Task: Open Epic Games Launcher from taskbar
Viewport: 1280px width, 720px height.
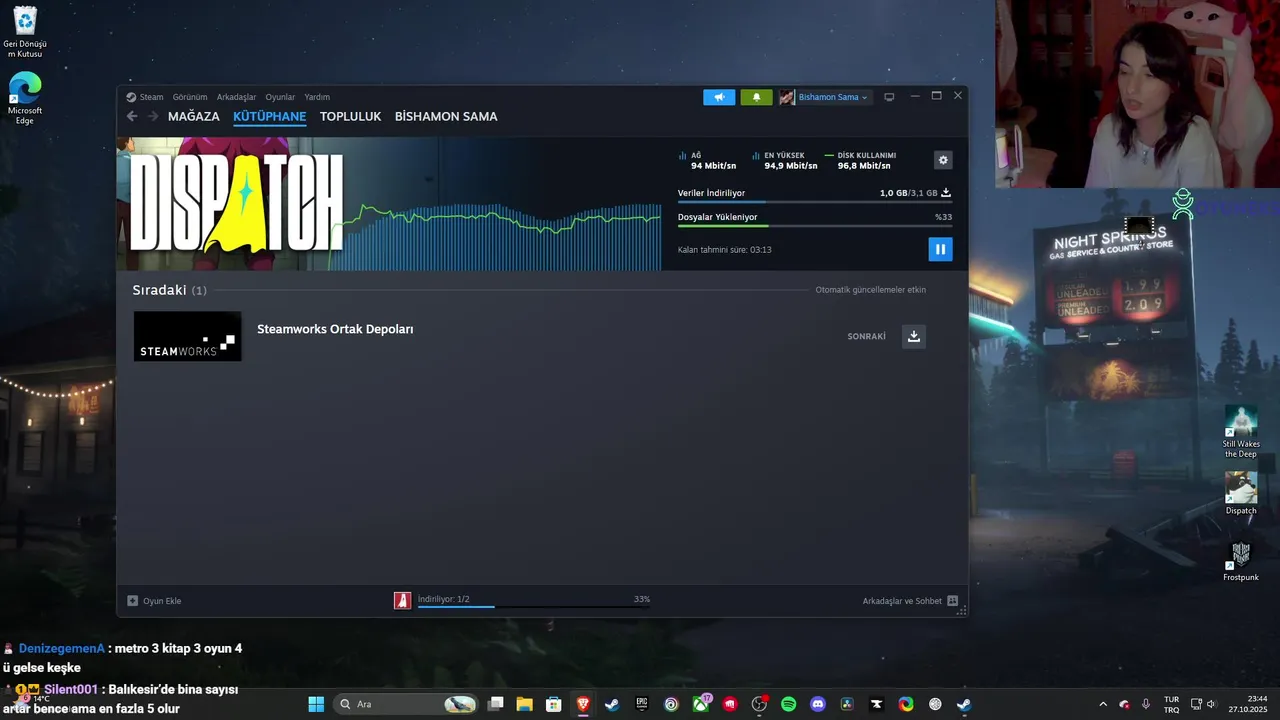Action: tap(642, 704)
